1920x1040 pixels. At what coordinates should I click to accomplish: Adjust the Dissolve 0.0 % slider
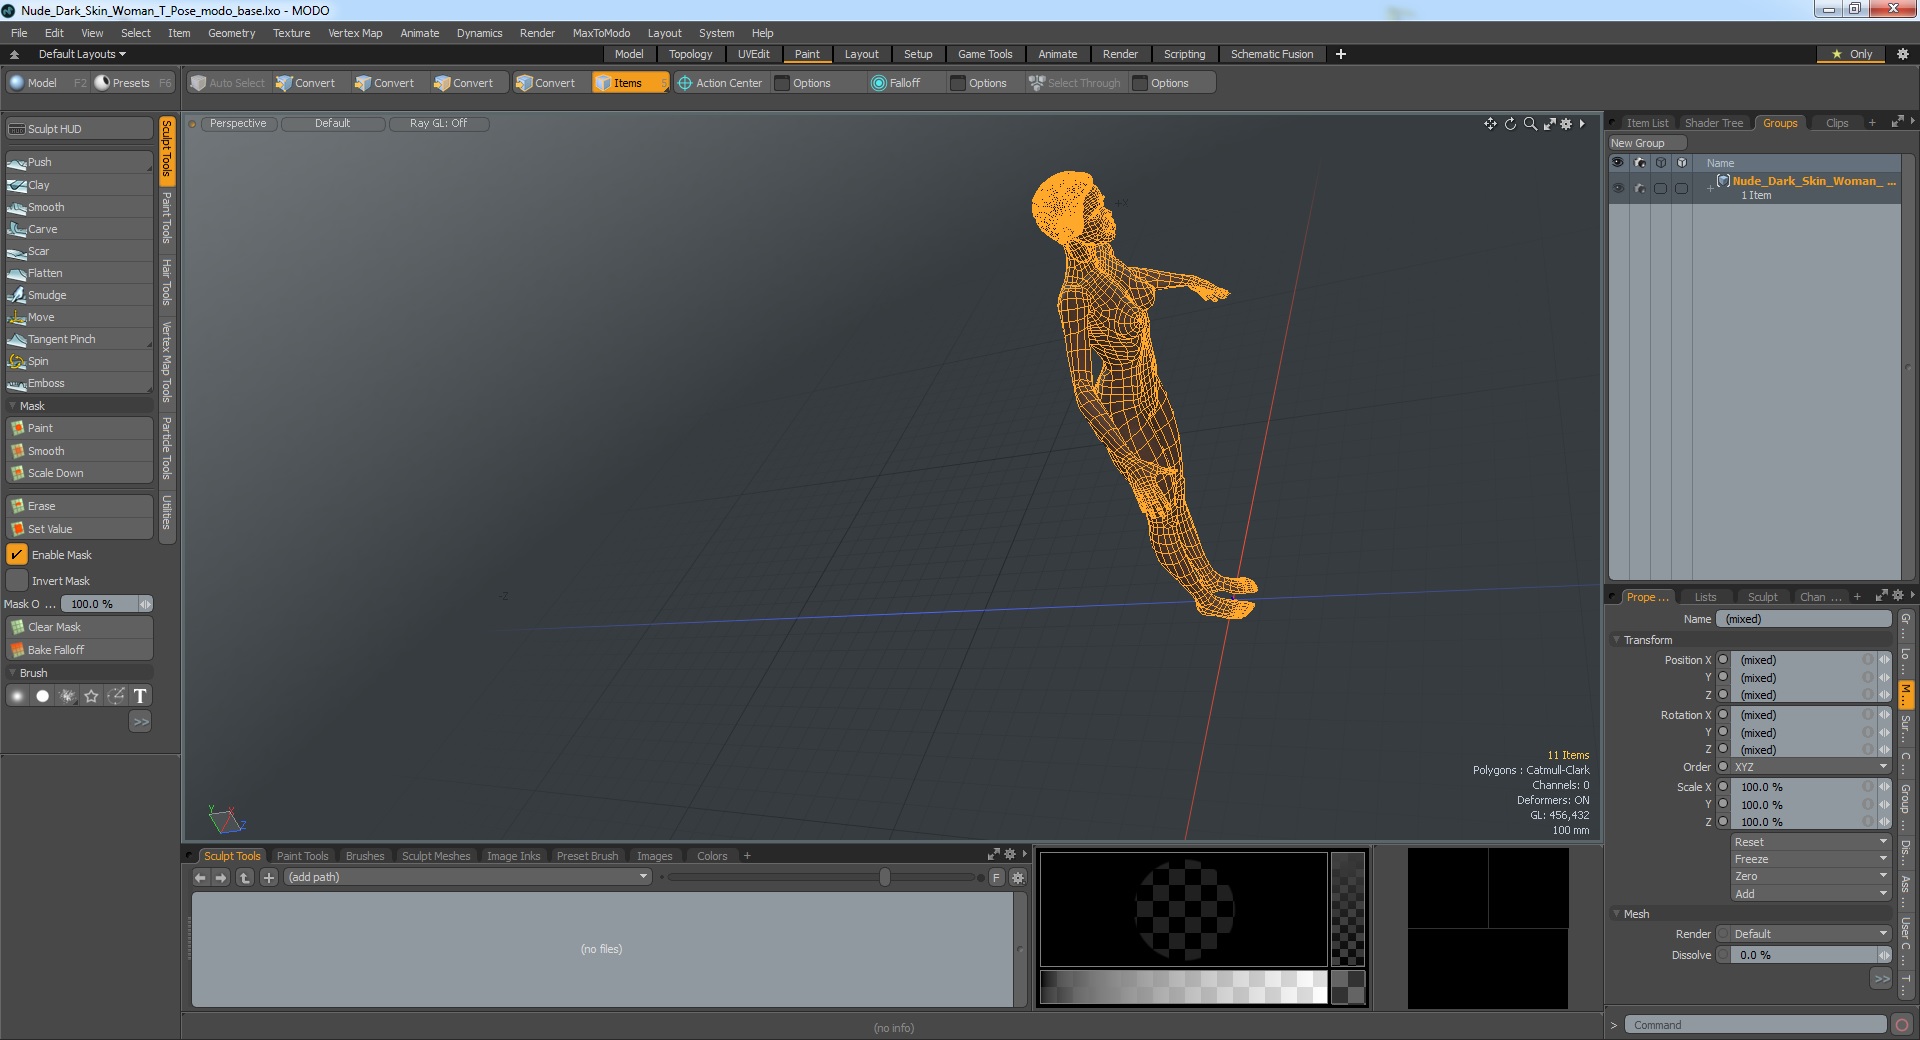(1811, 955)
